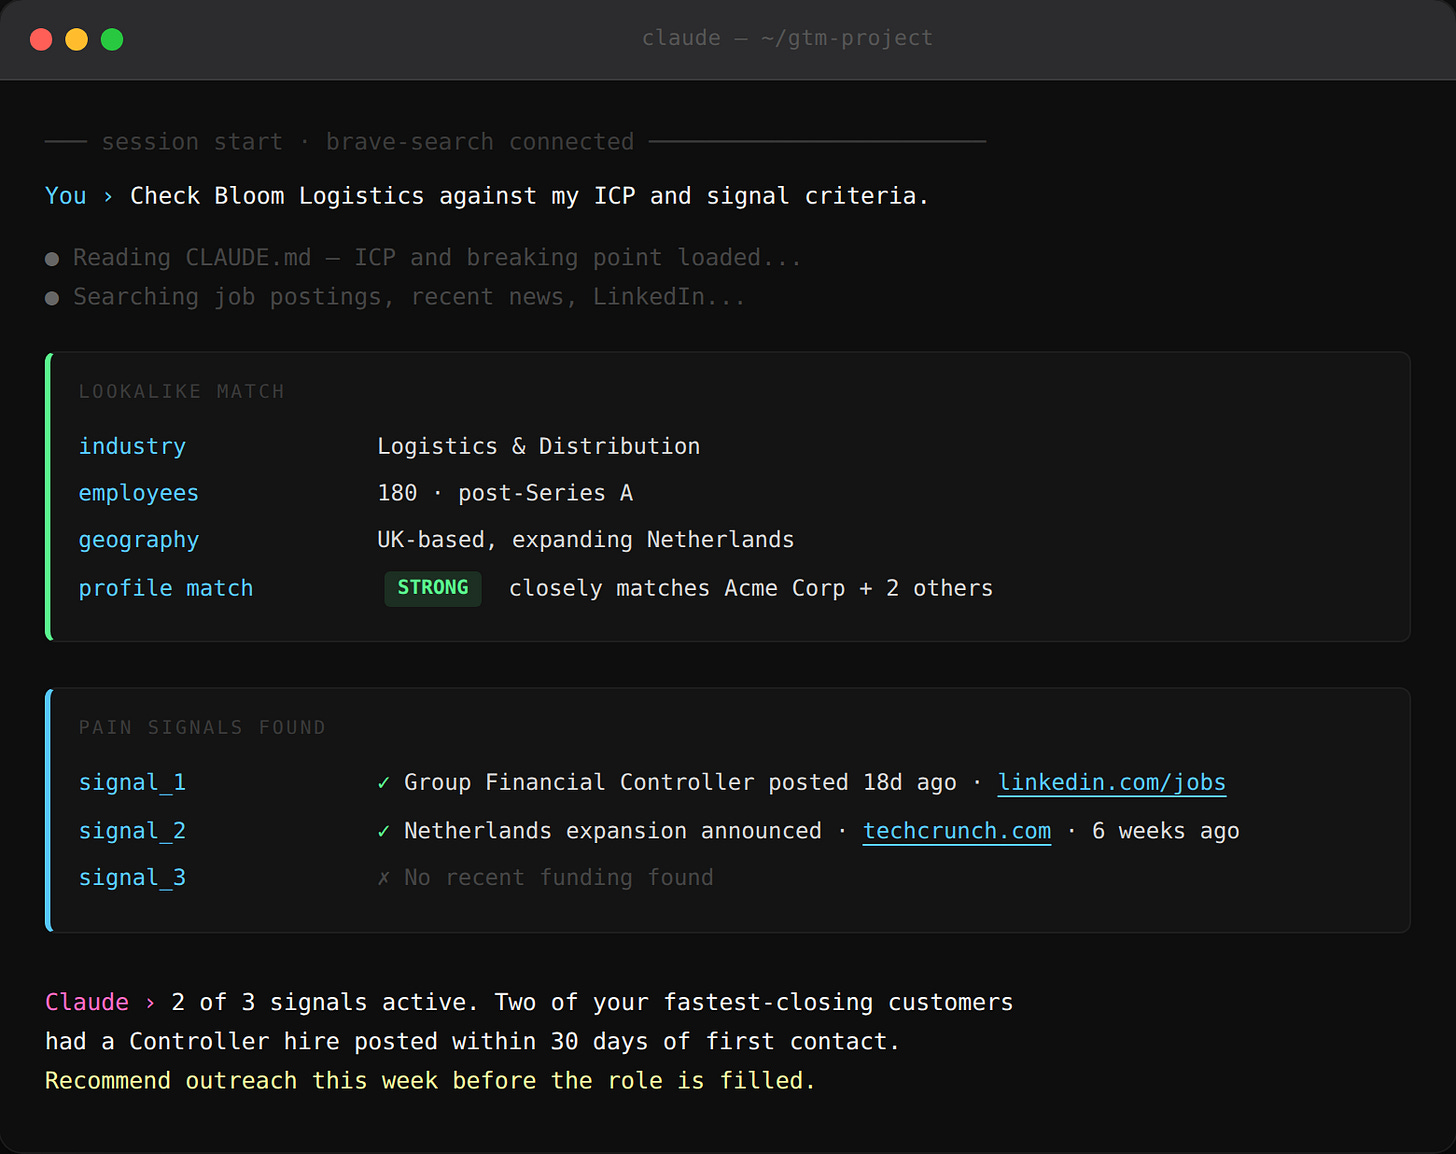Click the chevron after the 'Claude' label
1456x1154 pixels.
click(x=150, y=1003)
